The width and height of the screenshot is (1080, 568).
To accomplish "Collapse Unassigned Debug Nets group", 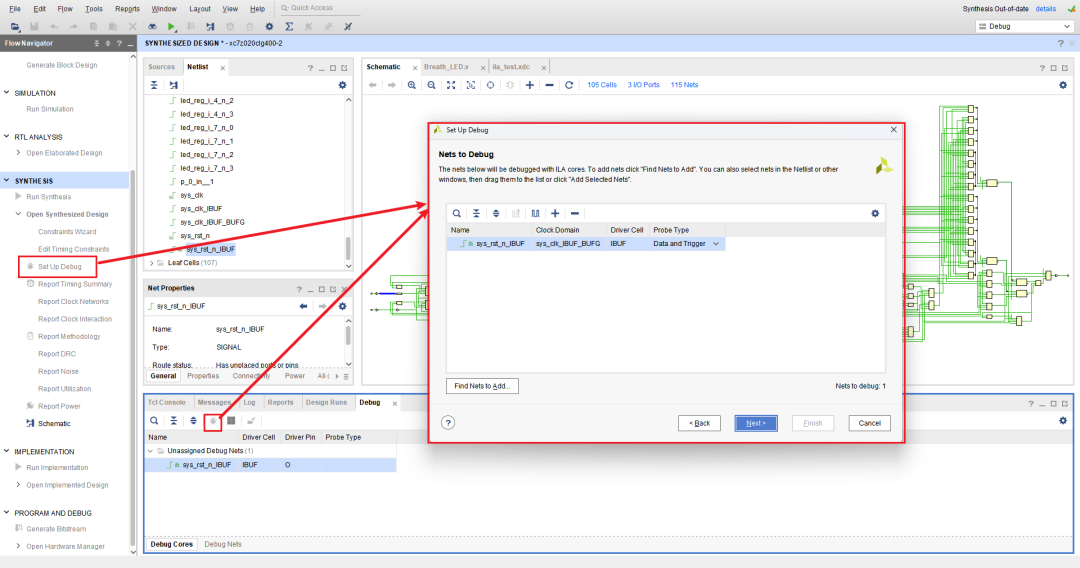I will coord(151,451).
